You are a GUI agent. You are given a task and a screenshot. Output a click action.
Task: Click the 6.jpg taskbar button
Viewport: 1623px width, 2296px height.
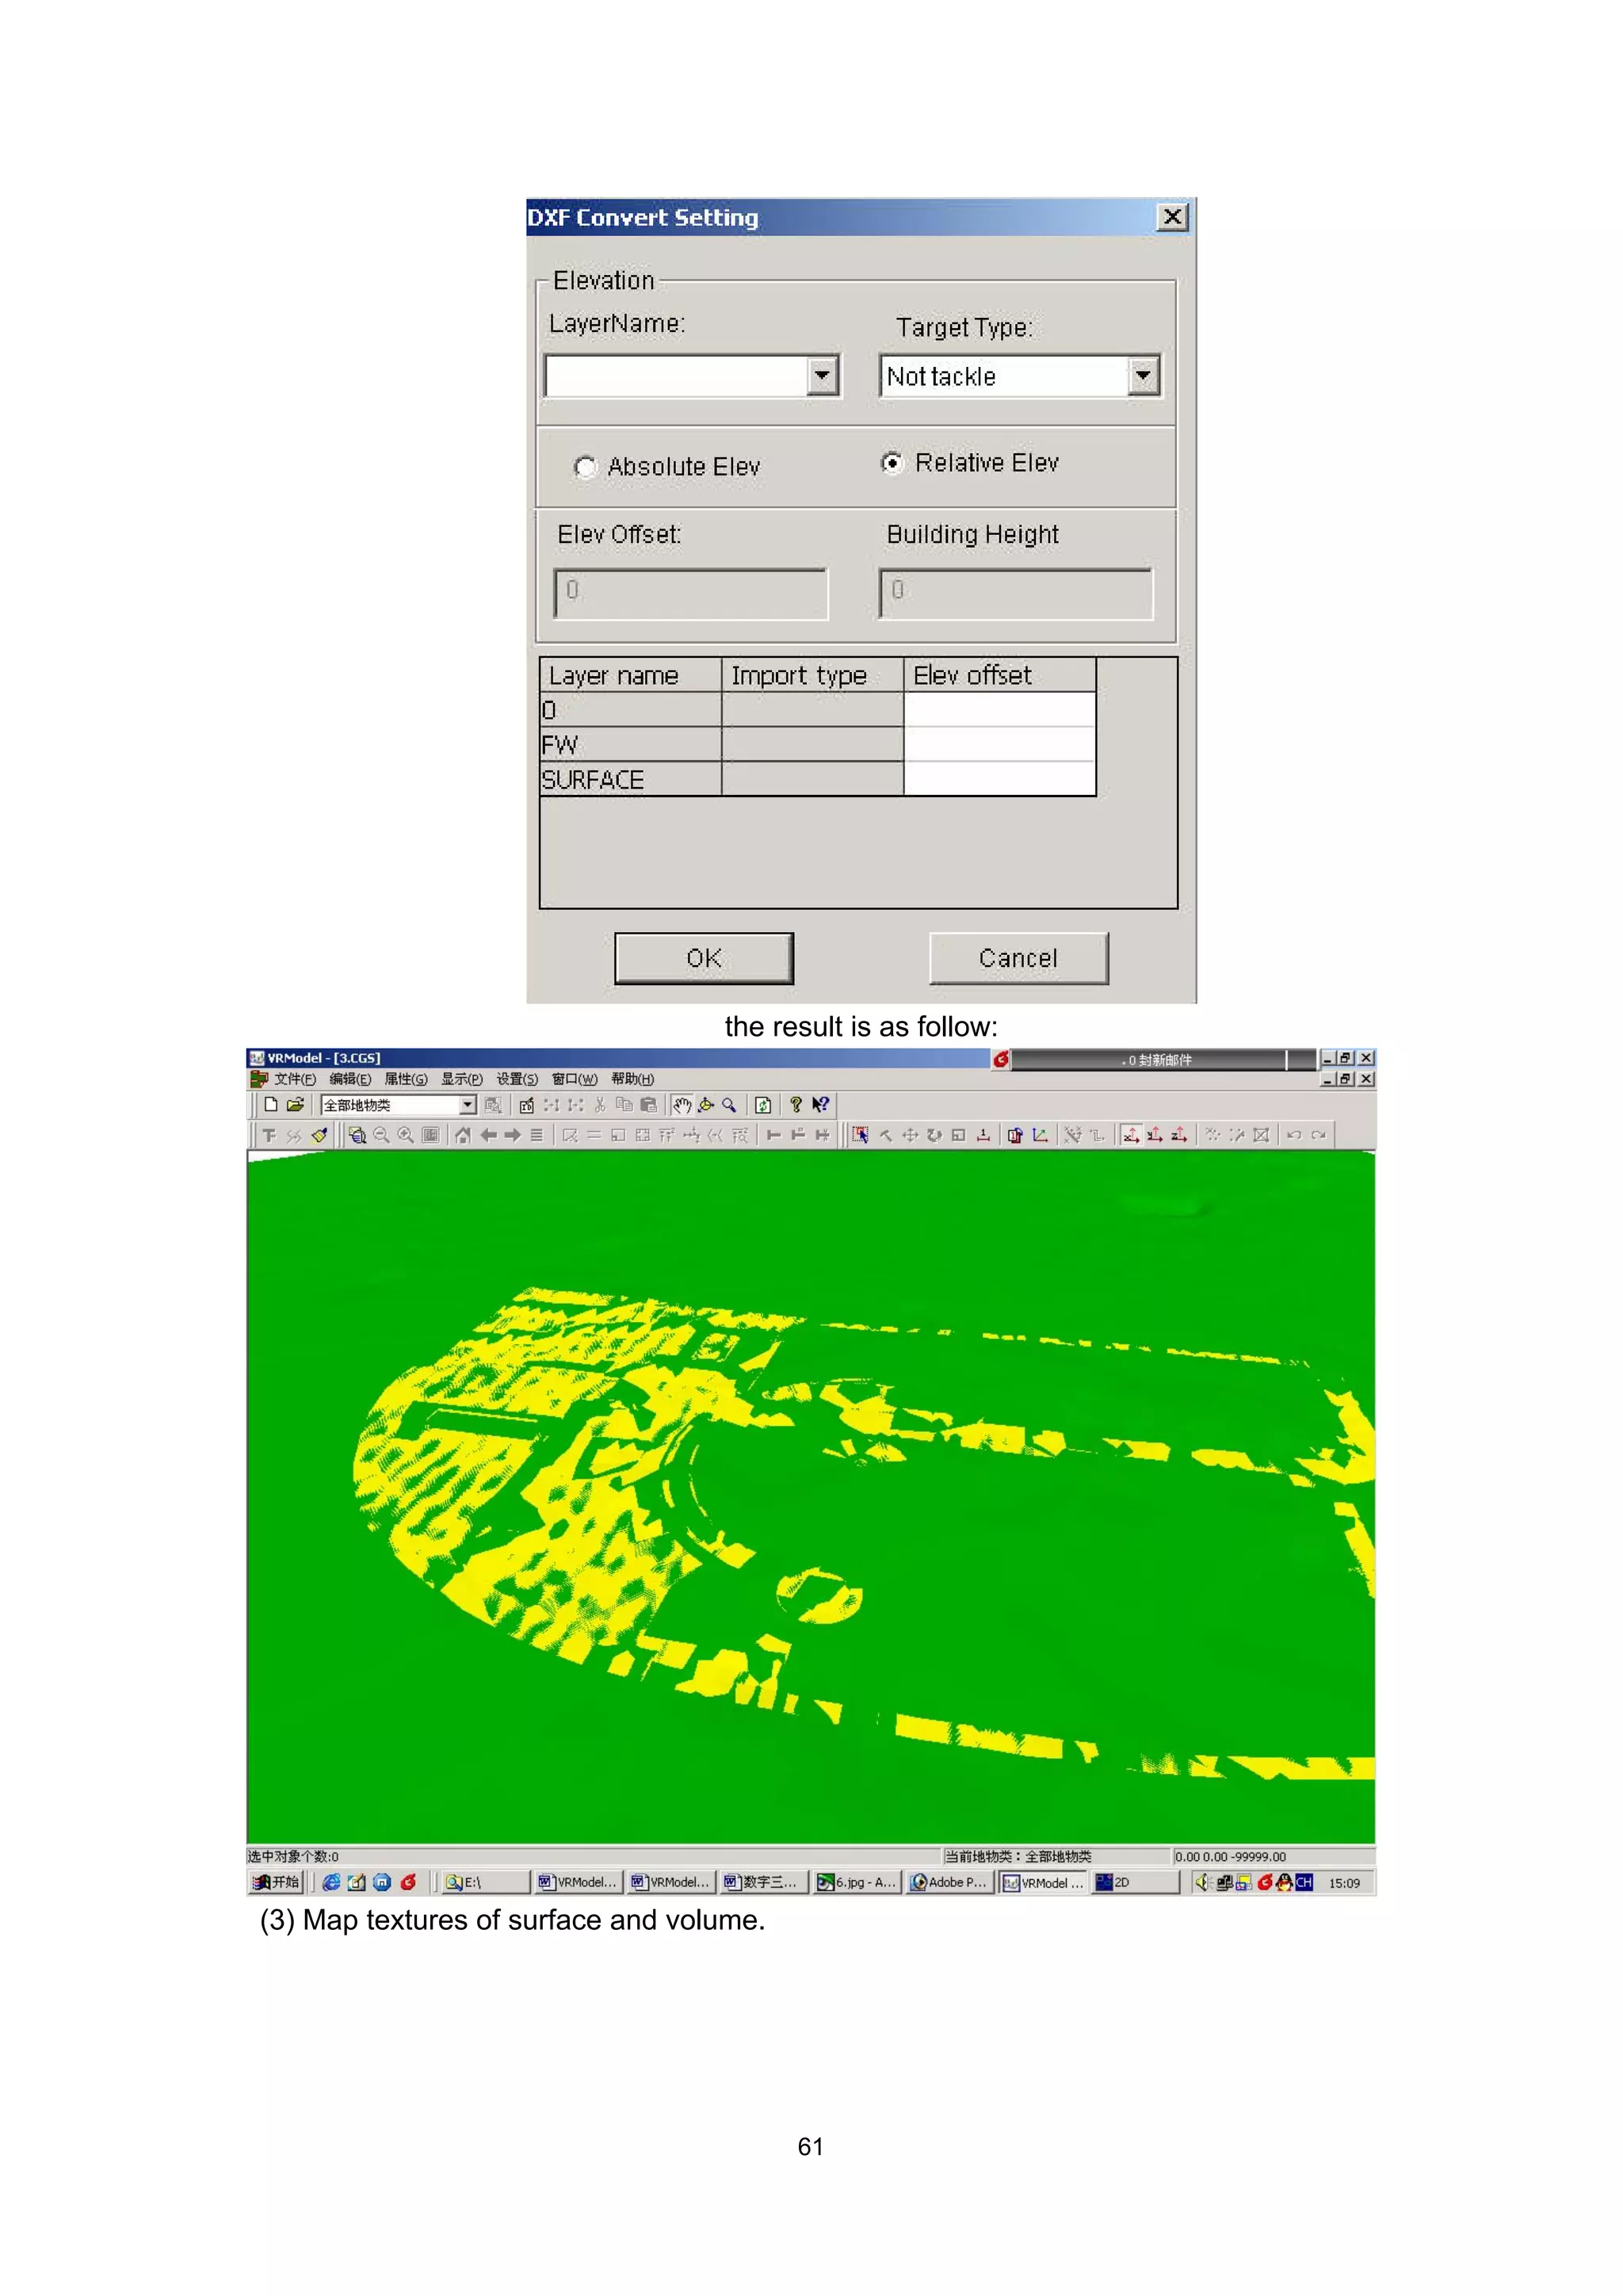pos(857,1883)
